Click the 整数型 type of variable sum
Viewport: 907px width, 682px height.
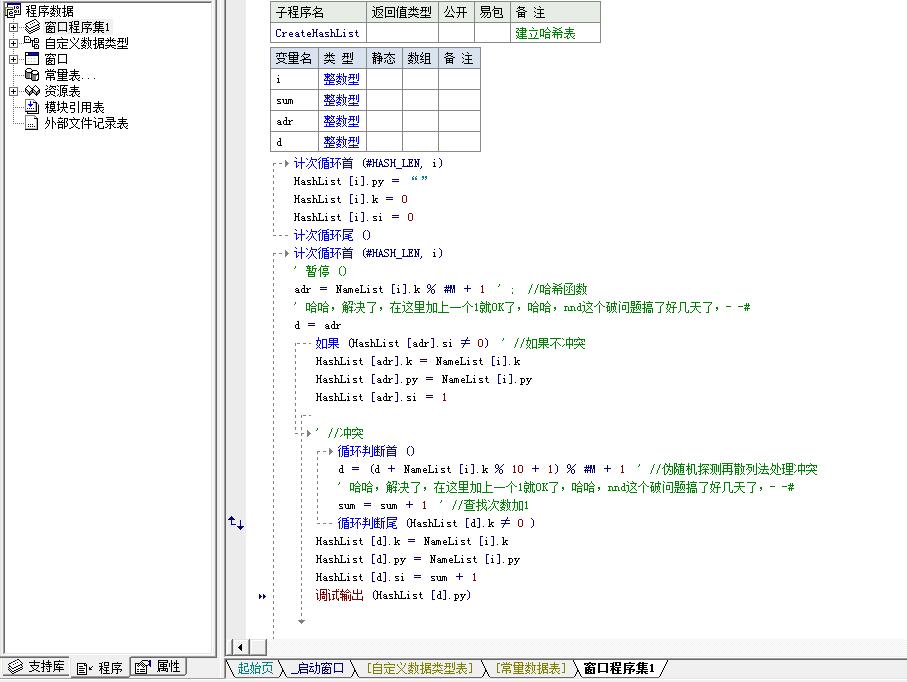(341, 100)
